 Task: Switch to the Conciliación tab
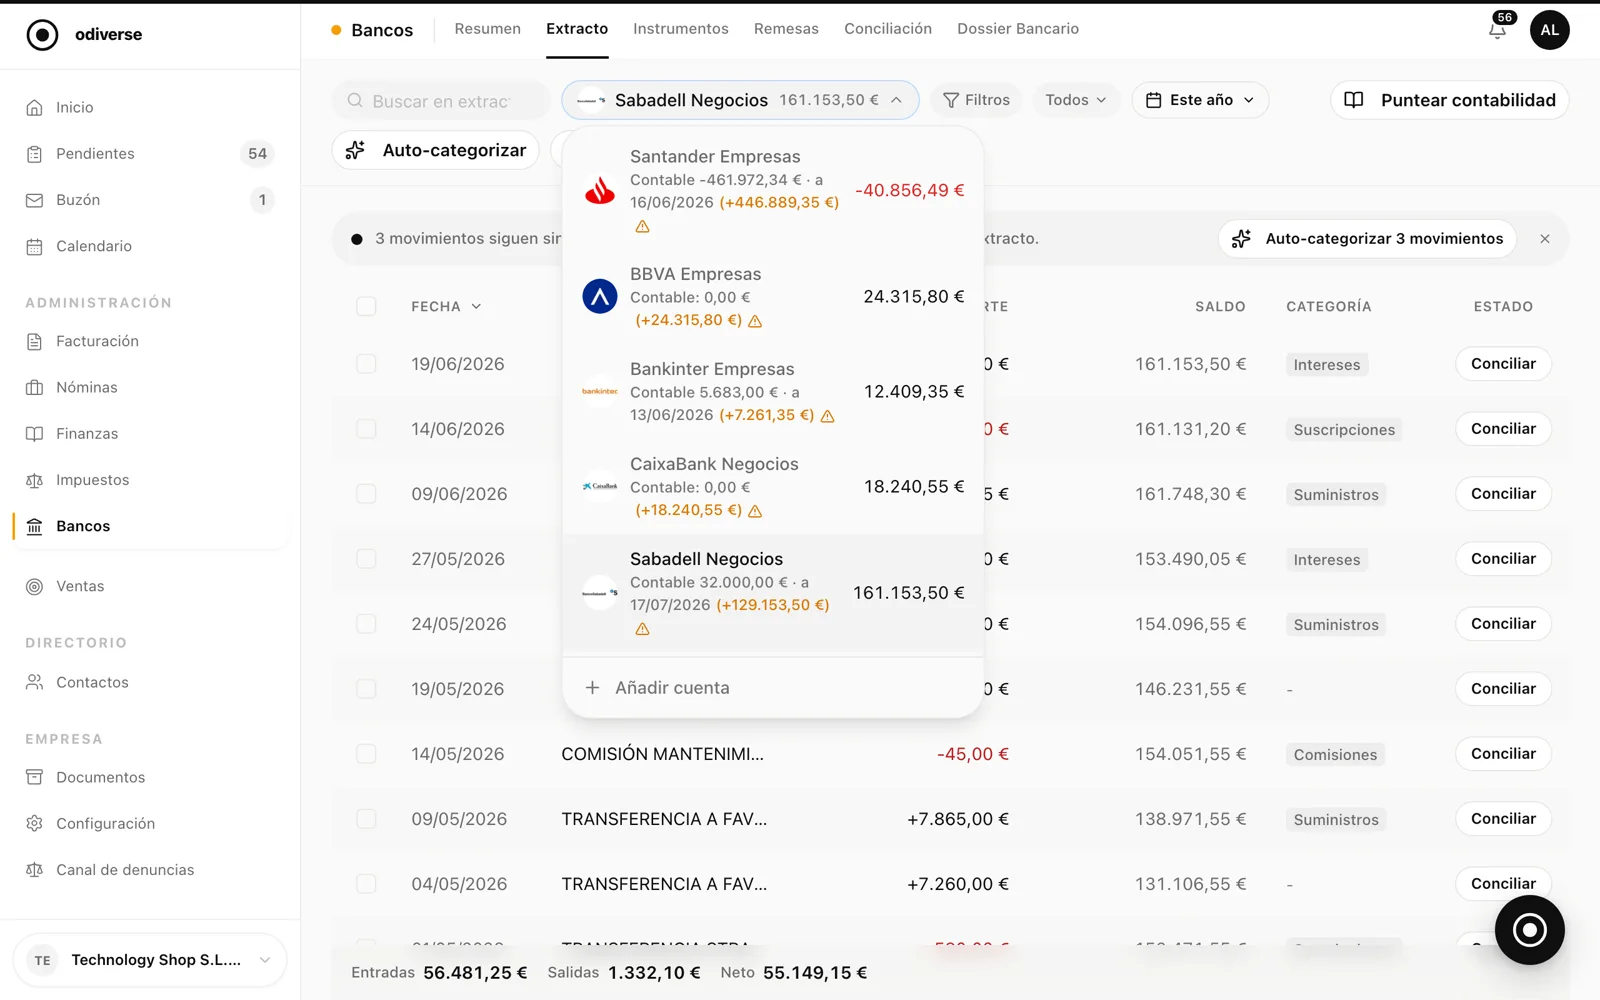[x=888, y=29]
